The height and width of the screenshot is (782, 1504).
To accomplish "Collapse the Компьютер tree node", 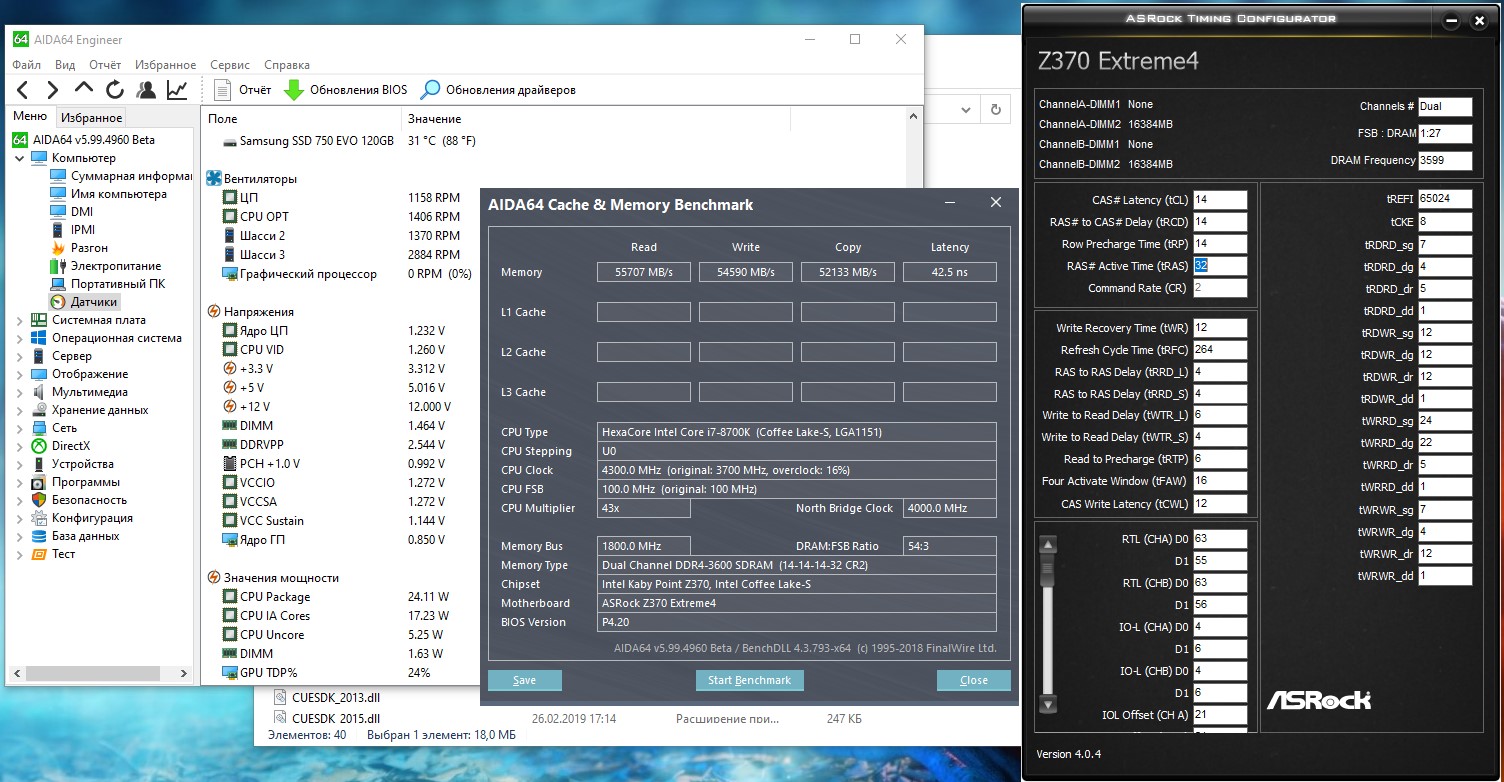I will click(x=19, y=158).
